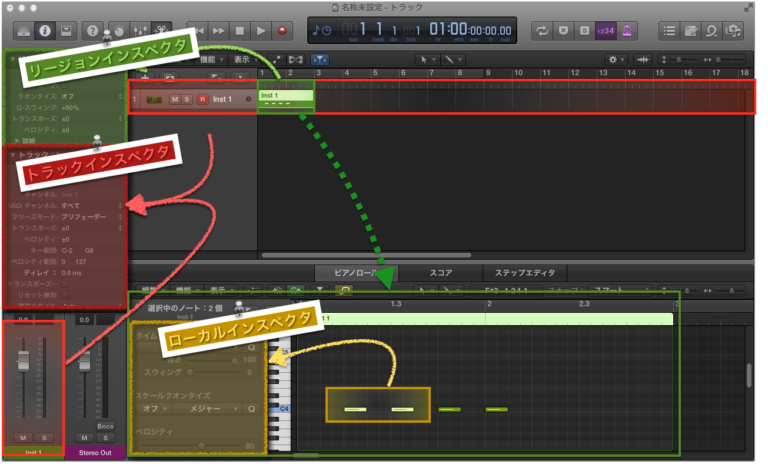
Task: Open tracks area 機能 menu
Action: click(212, 59)
